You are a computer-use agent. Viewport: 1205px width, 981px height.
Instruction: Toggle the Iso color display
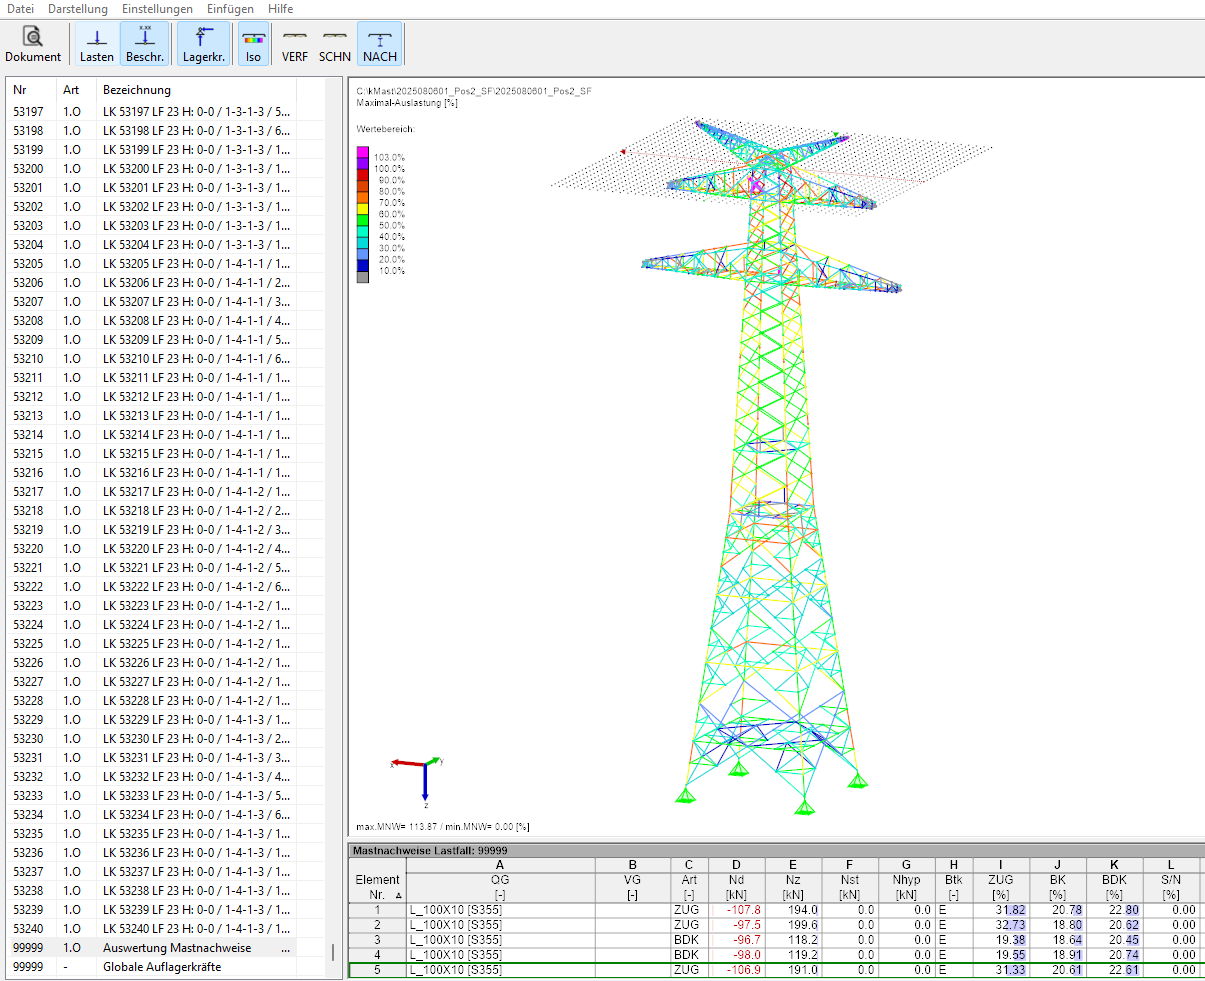(253, 45)
